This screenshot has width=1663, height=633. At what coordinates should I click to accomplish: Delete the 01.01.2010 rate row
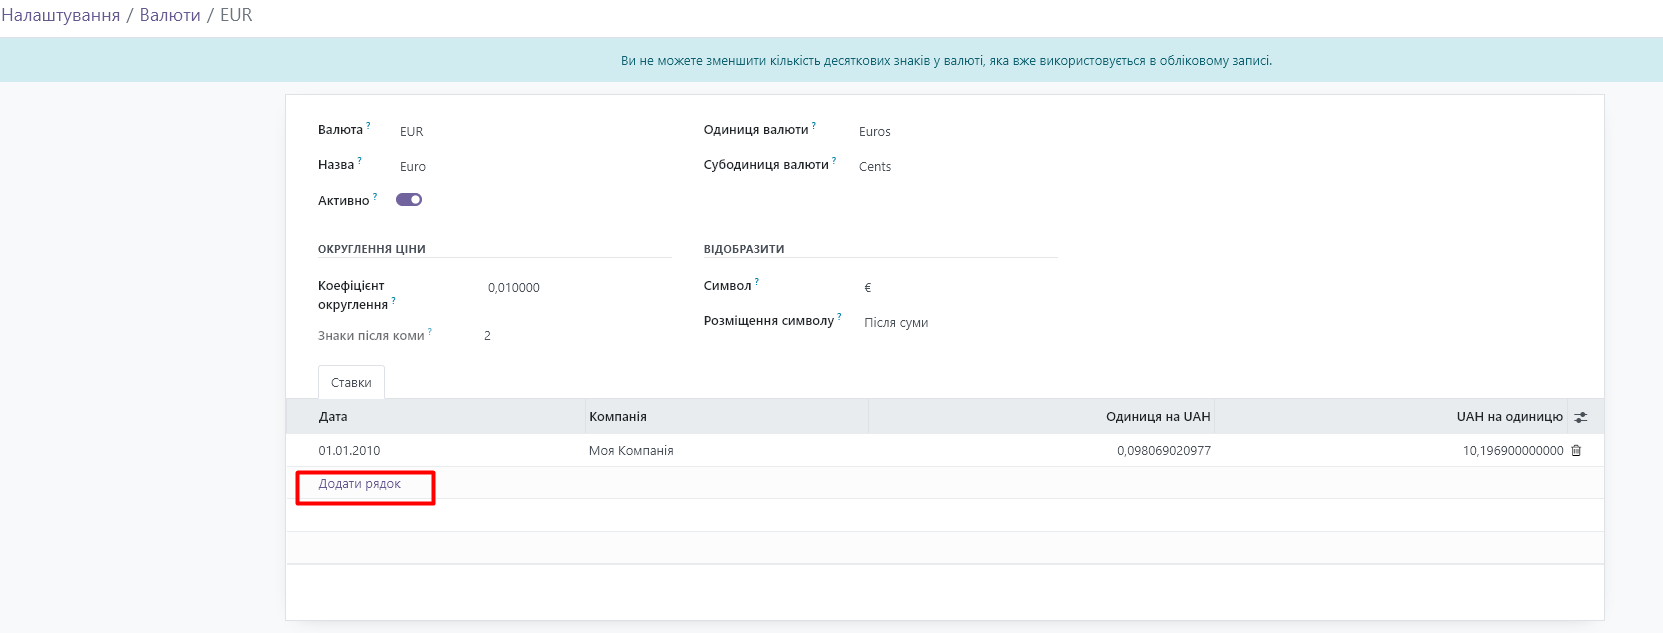pos(1576,451)
